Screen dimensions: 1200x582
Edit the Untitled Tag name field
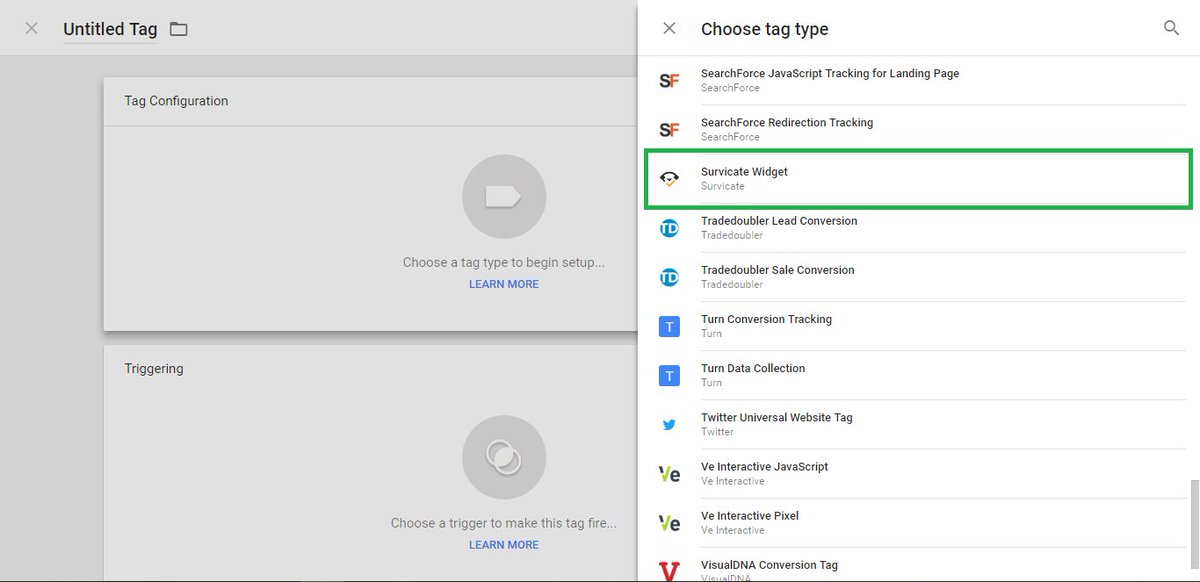110,30
